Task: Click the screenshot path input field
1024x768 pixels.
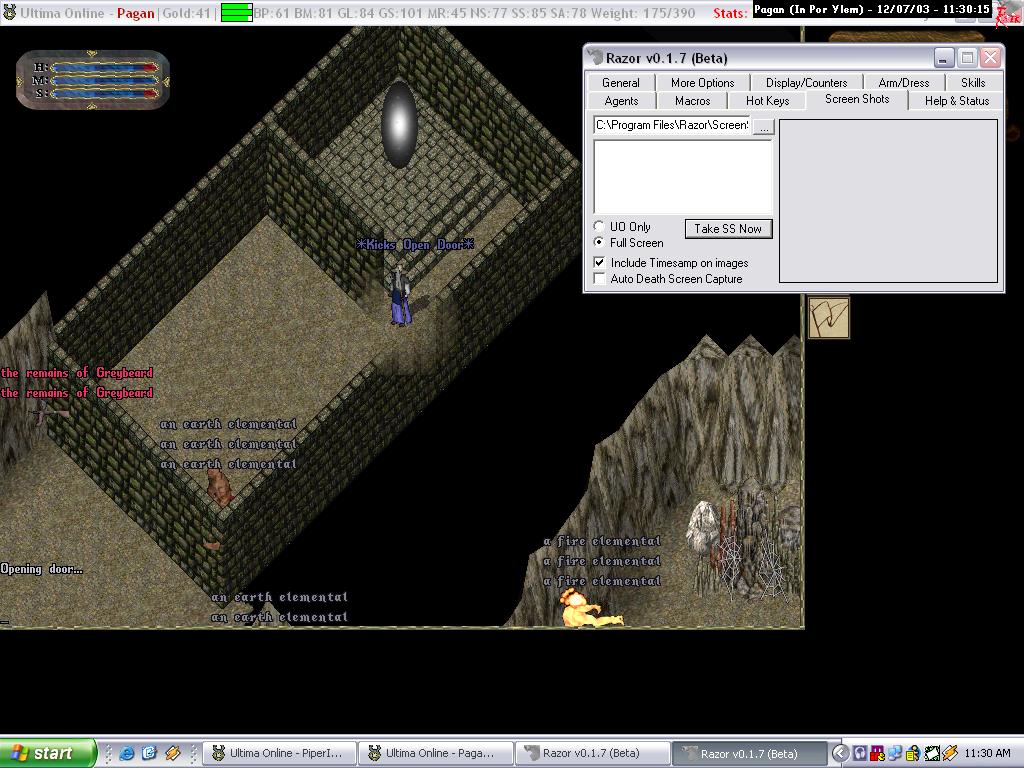Action: tap(672, 126)
